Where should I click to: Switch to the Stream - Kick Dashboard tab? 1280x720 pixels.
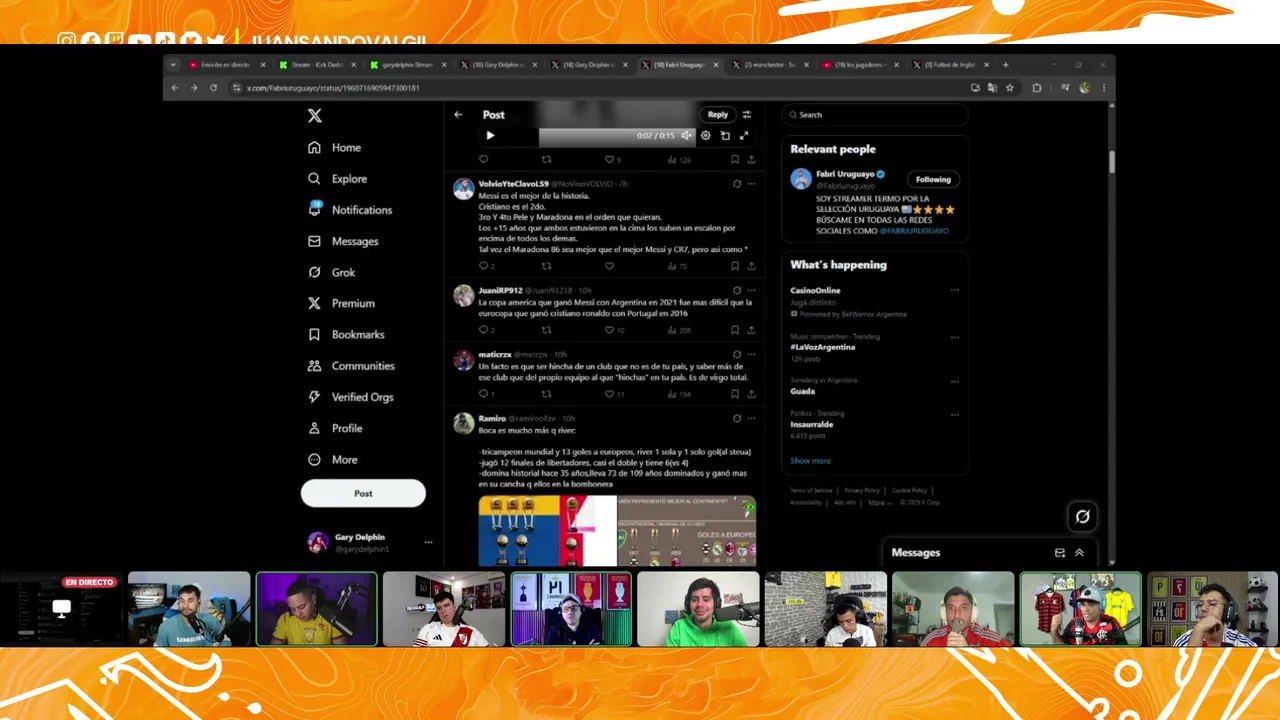tap(317, 65)
